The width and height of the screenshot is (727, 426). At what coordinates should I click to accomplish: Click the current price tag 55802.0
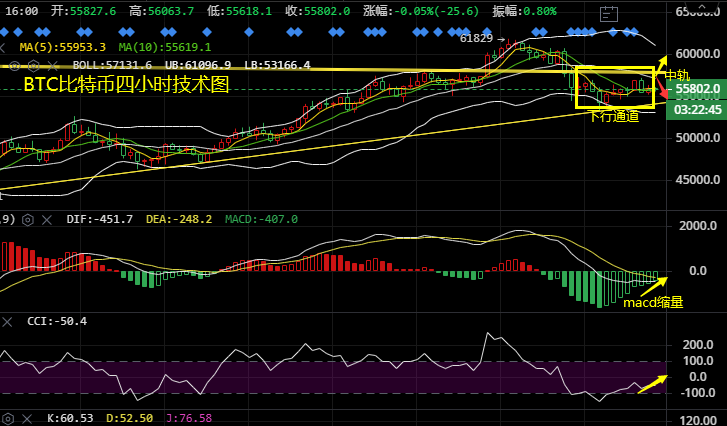[697, 89]
